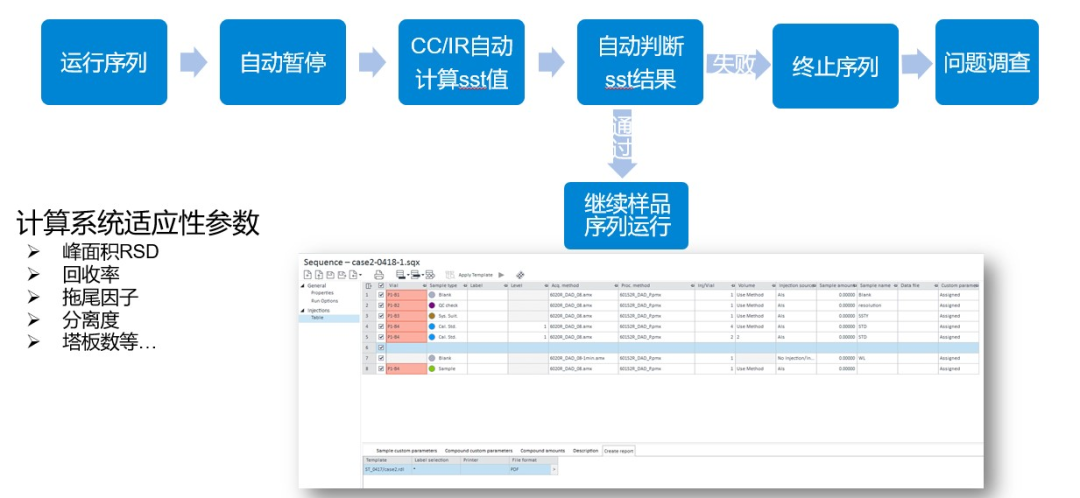Click the diamond arrows icon in toolbar
The image size is (1080, 498).
click(520, 275)
